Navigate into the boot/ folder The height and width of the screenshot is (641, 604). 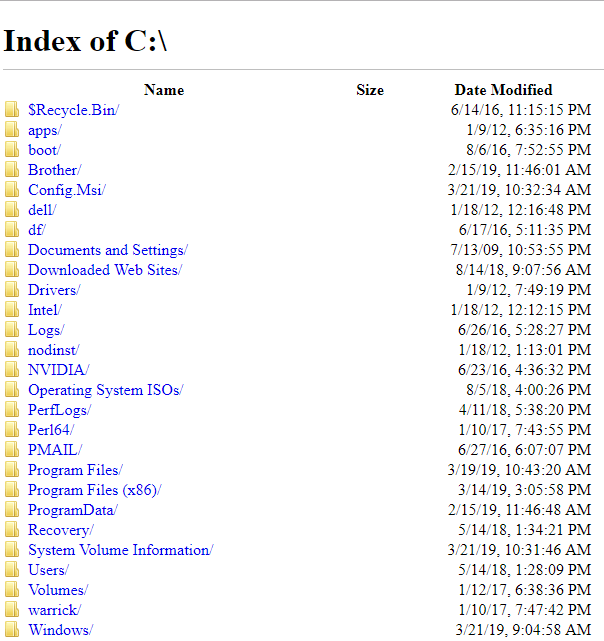[44, 150]
